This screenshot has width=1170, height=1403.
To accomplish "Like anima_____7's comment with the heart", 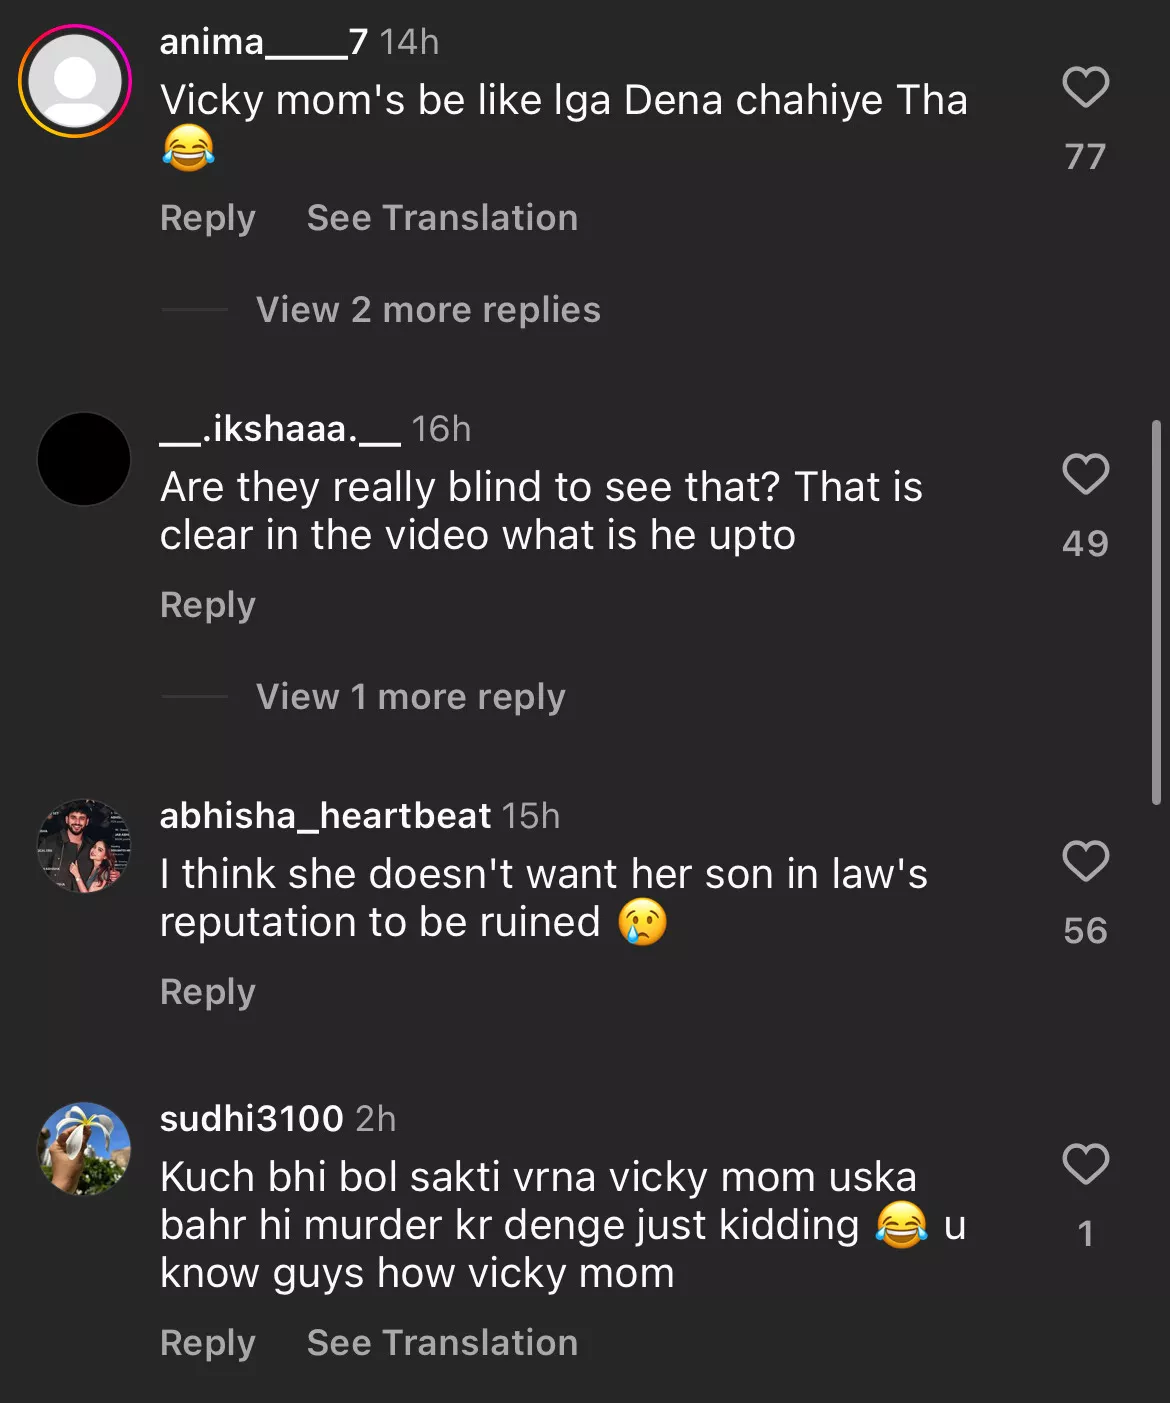I will (x=1085, y=88).
